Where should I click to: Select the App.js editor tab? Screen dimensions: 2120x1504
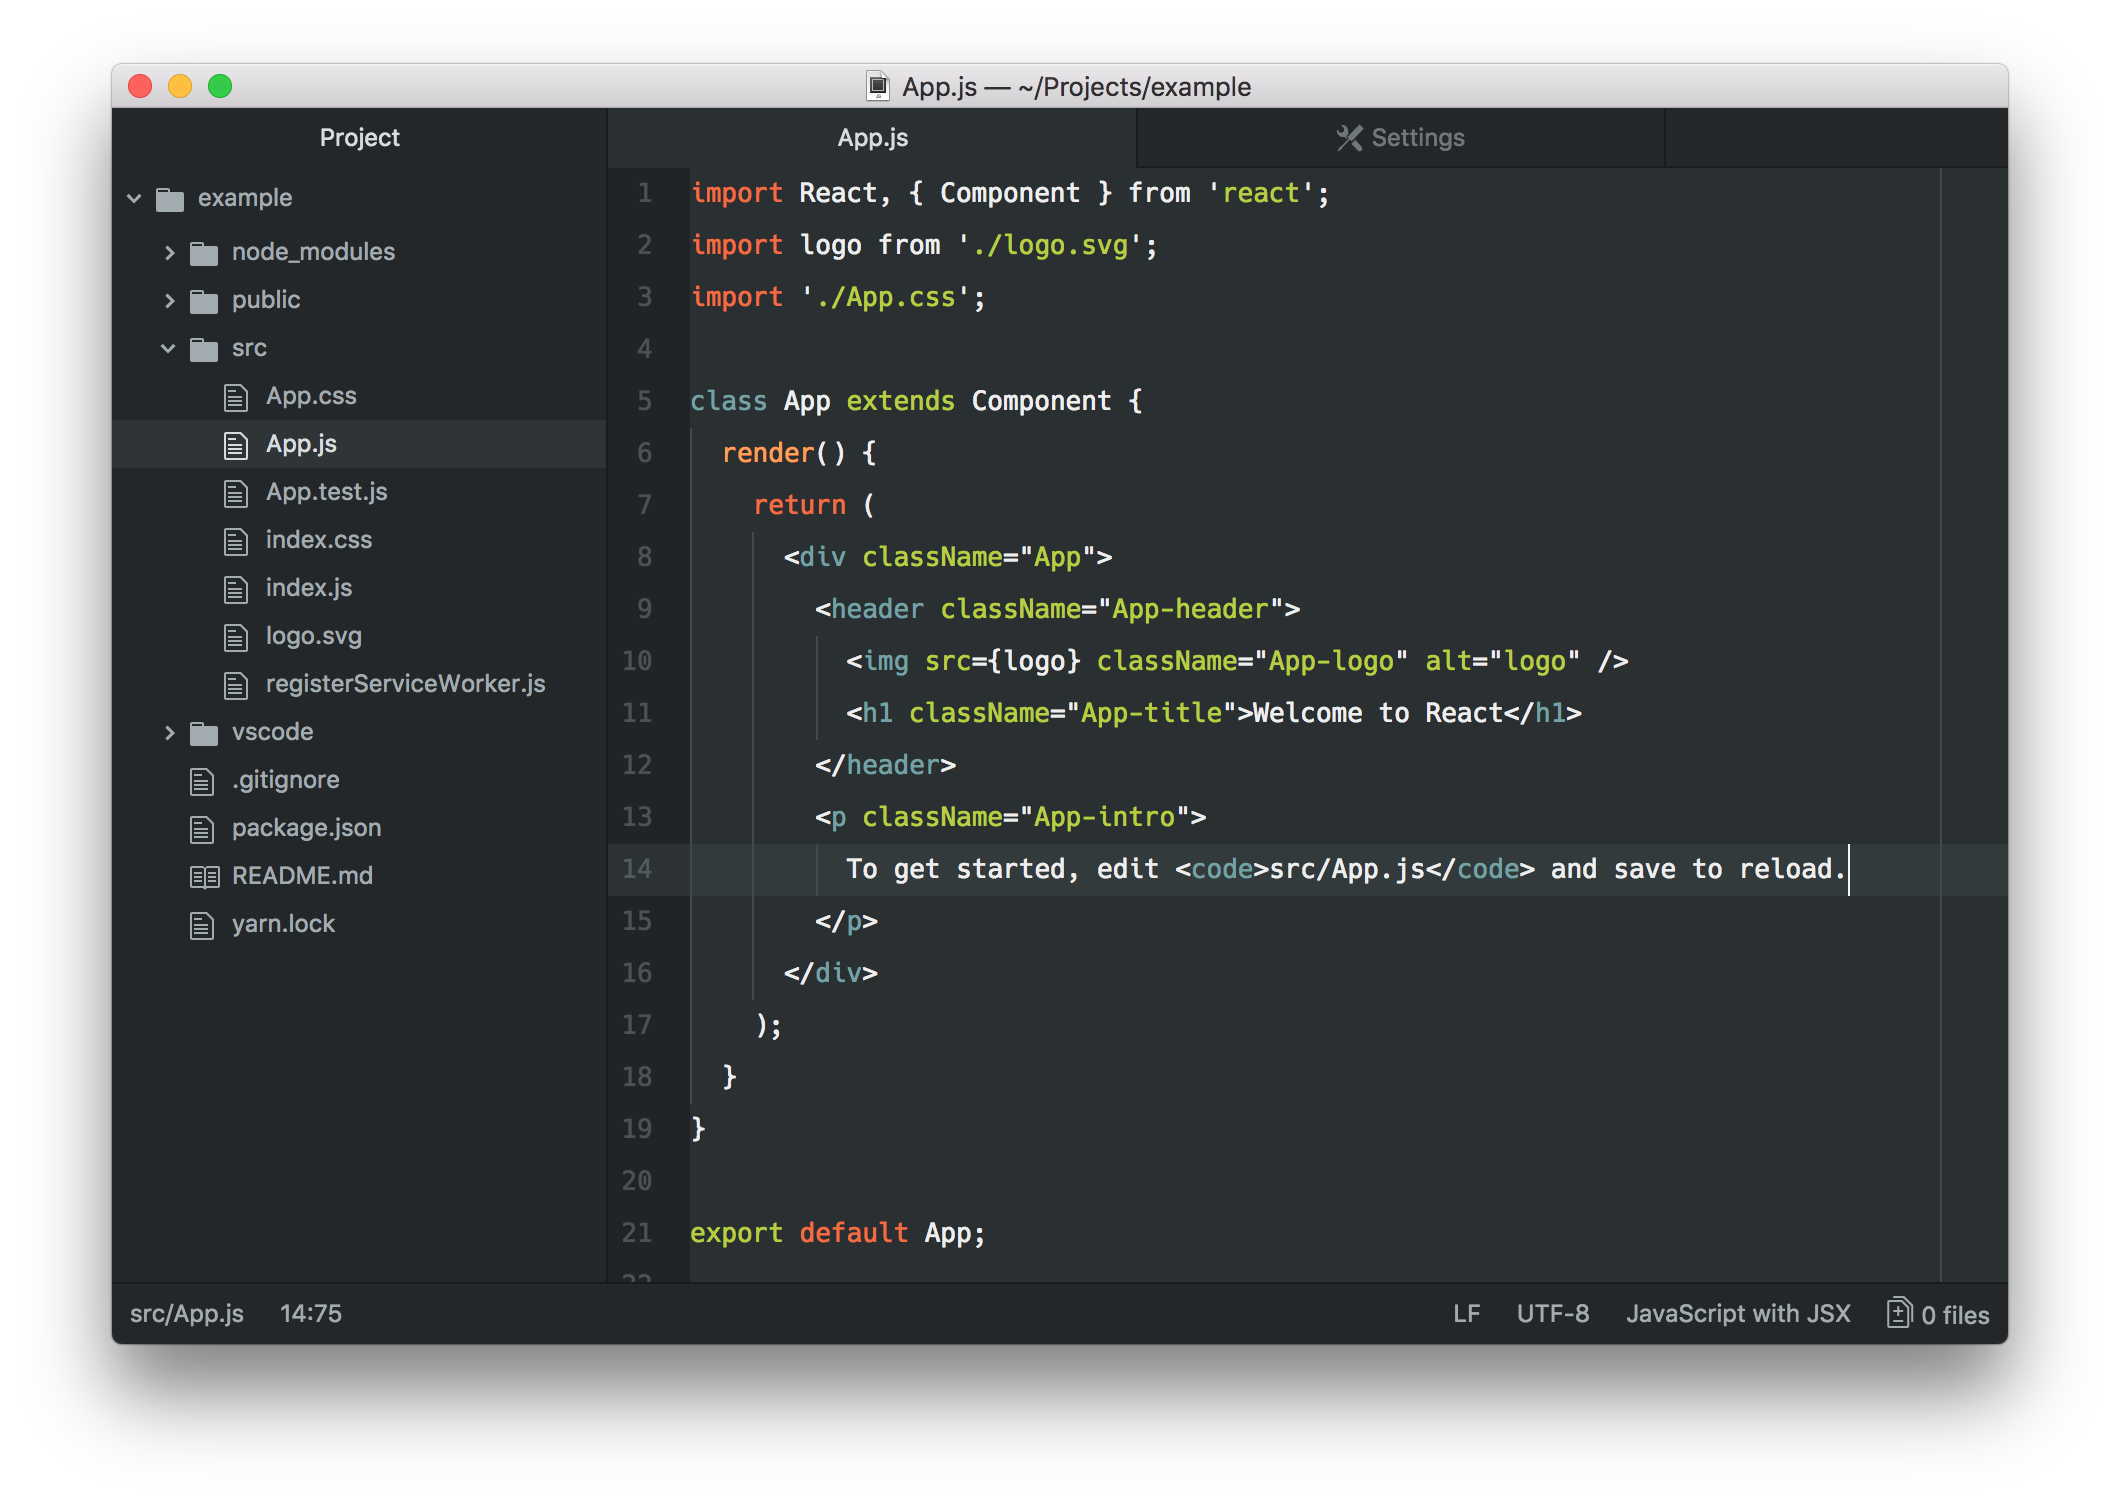click(x=872, y=138)
